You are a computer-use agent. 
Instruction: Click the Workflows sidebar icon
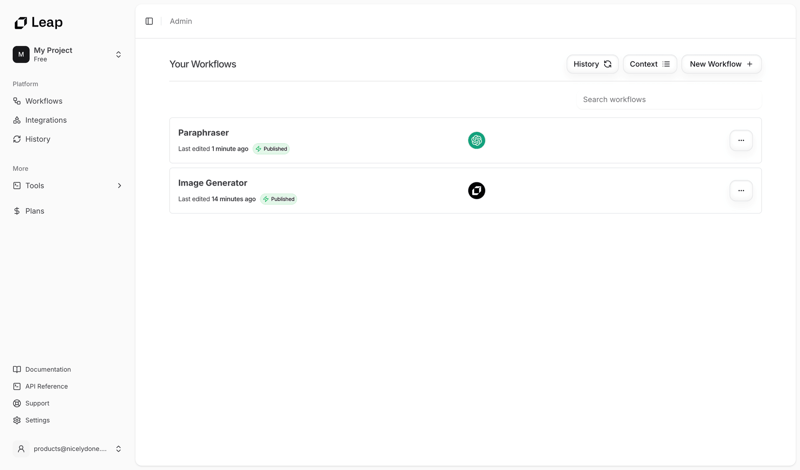tap(17, 101)
